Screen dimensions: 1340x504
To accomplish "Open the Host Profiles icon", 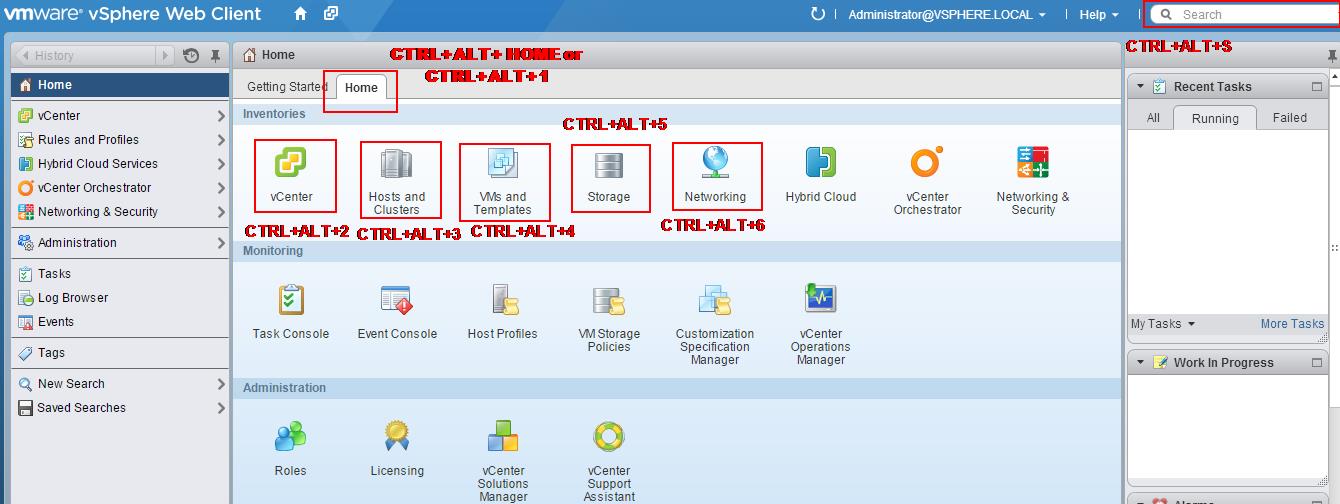I will tap(503, 300).
